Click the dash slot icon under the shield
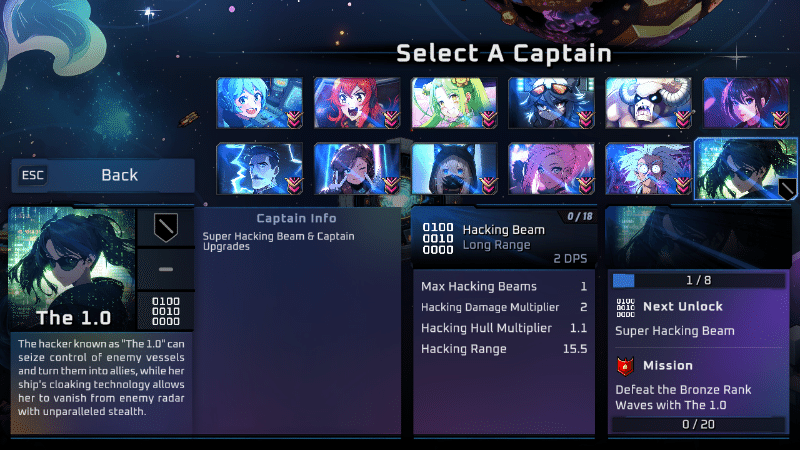 [x=165, y=269]
